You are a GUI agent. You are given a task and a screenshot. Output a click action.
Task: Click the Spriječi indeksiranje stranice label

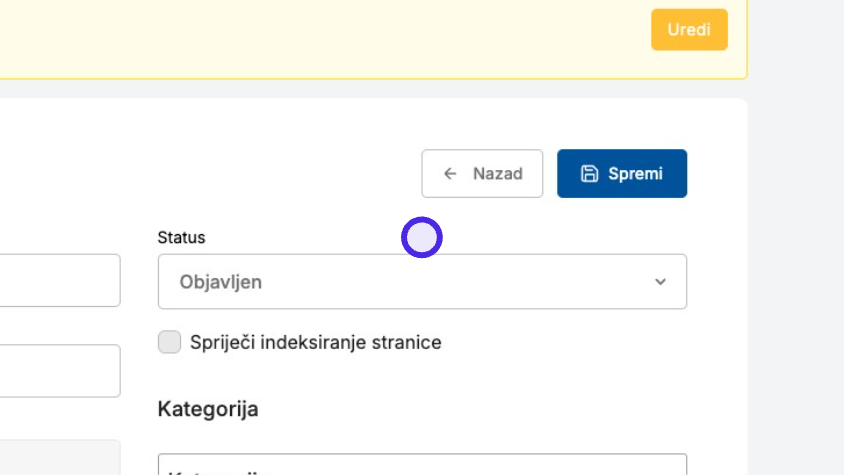(315, 343)
